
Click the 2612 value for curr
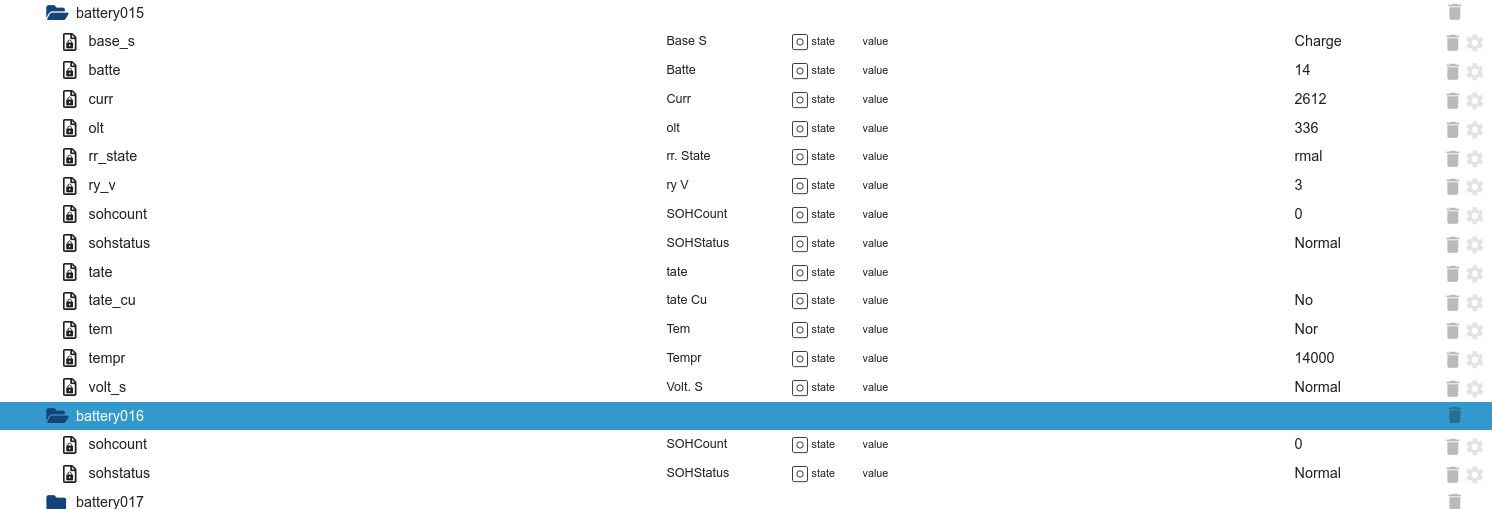[1310, 99]
